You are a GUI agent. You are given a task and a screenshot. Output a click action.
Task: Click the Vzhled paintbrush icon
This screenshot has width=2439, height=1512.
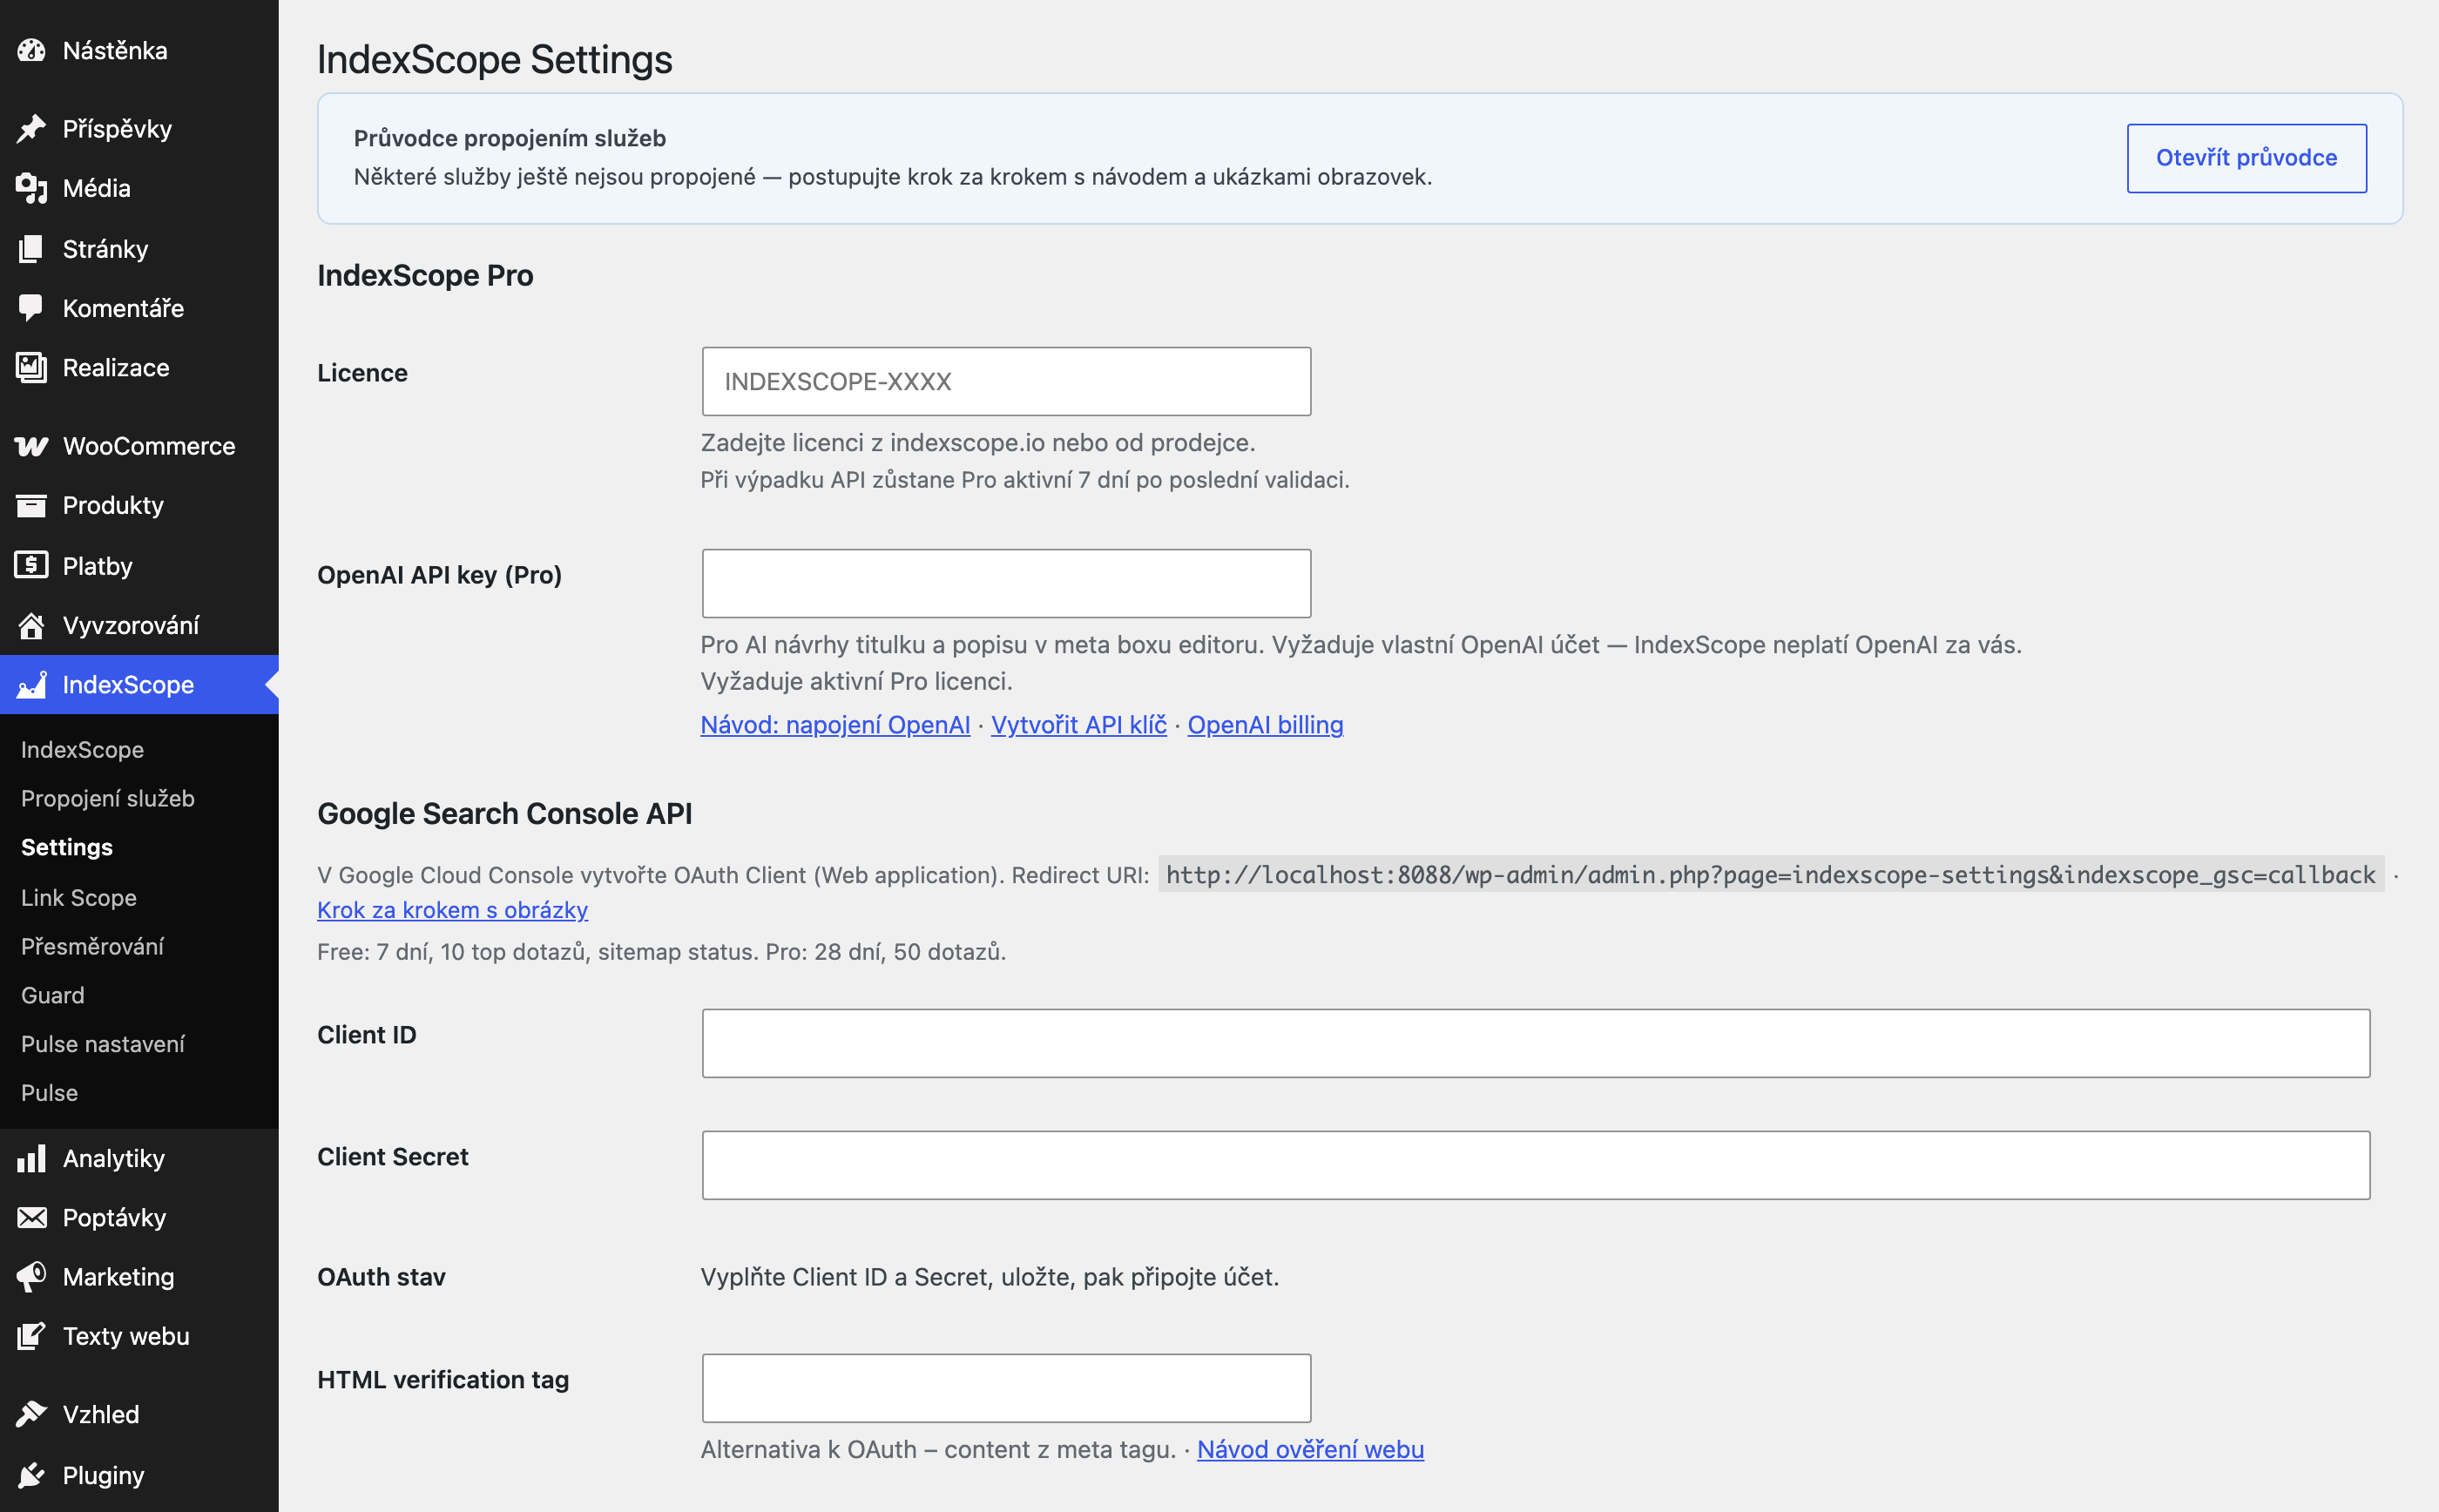(31, 1414)
